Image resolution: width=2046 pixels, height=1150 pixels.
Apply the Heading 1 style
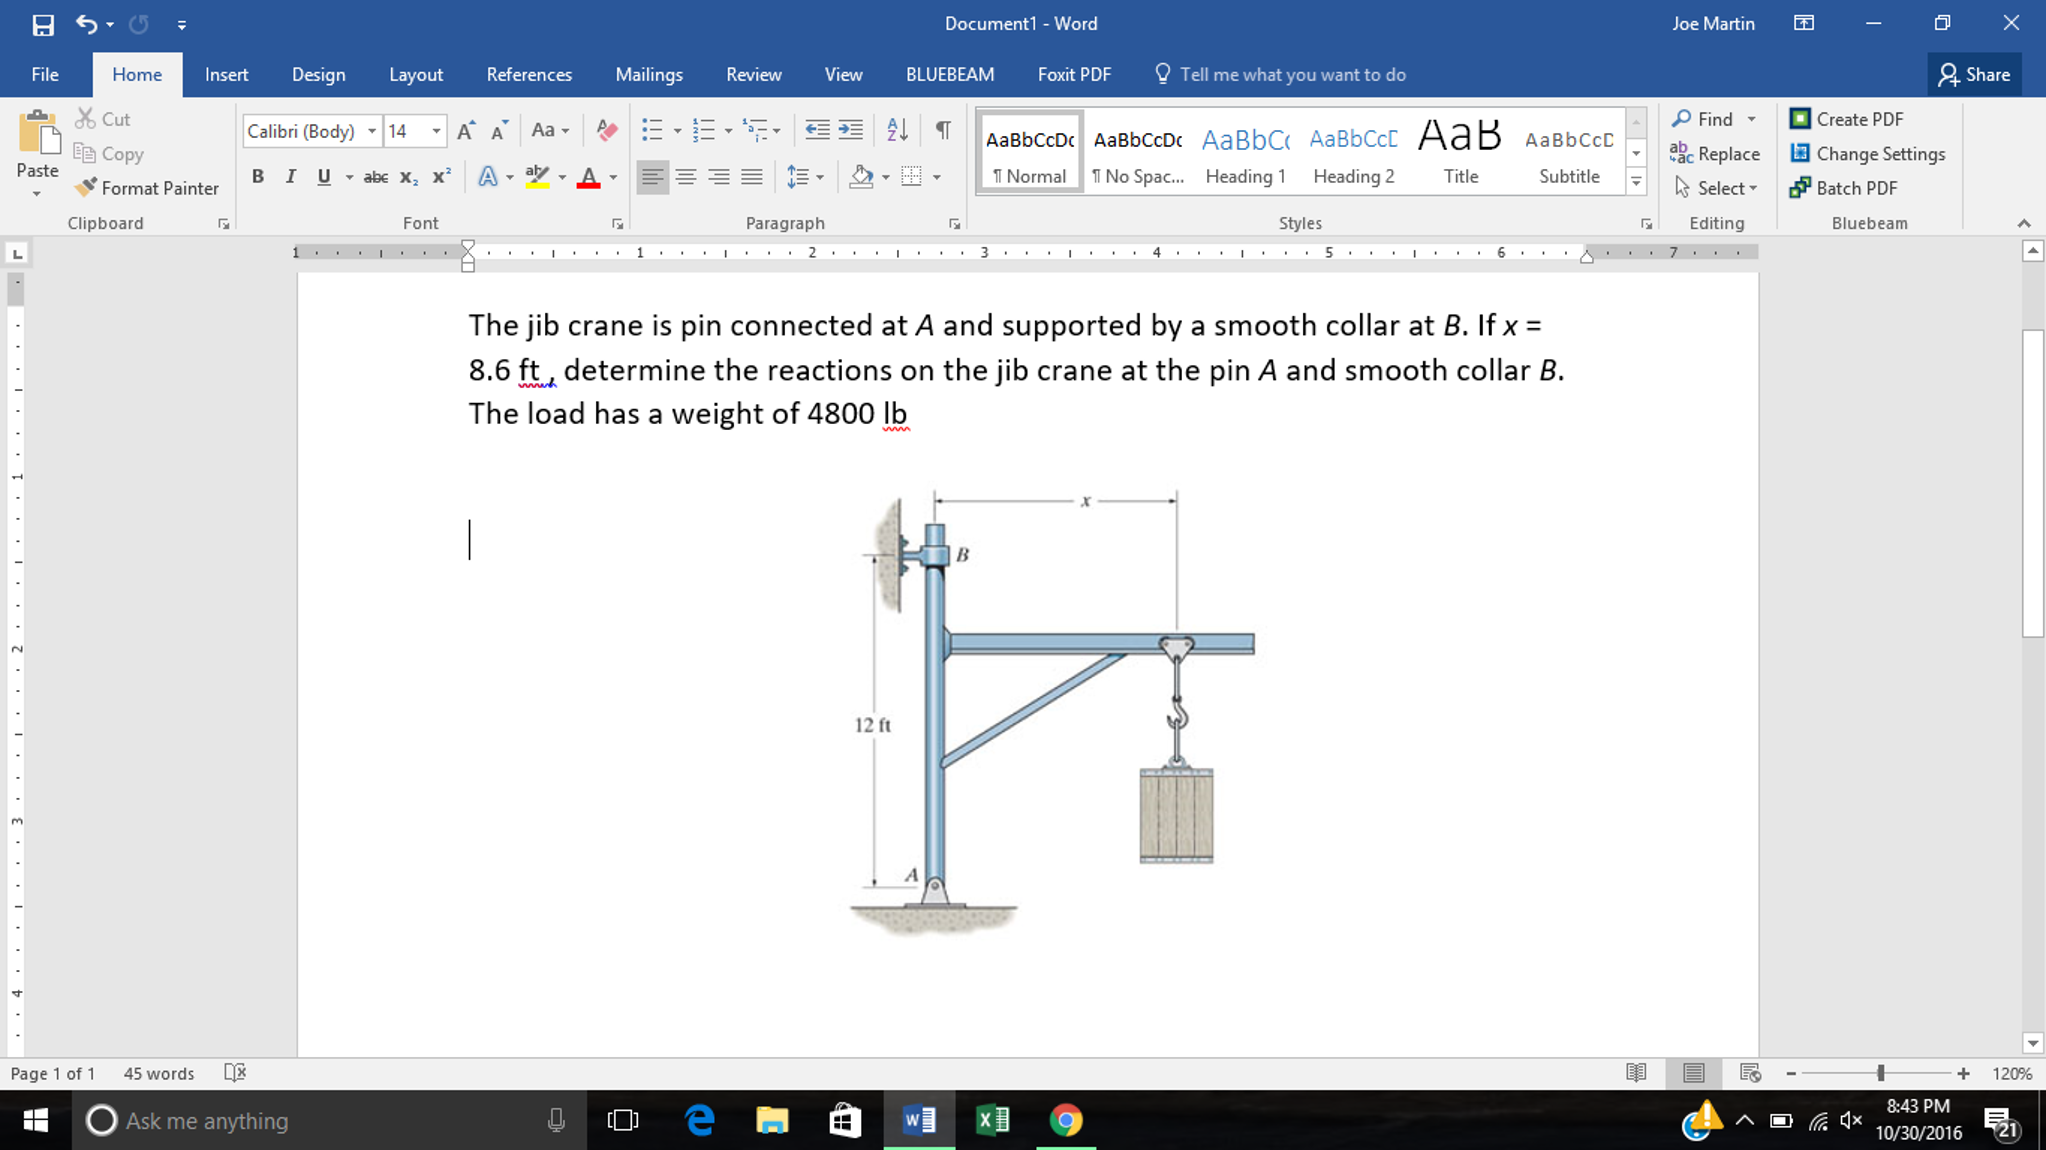pyautogui.click(x=1245, y=152)
